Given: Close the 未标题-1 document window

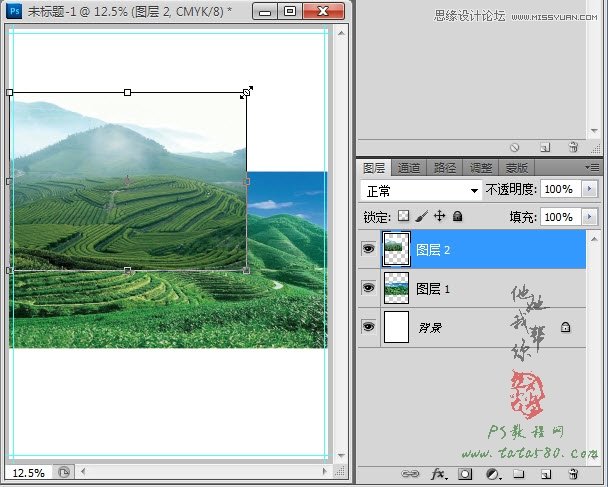Looking at the screenshot, I should click(x=323, y=11).
